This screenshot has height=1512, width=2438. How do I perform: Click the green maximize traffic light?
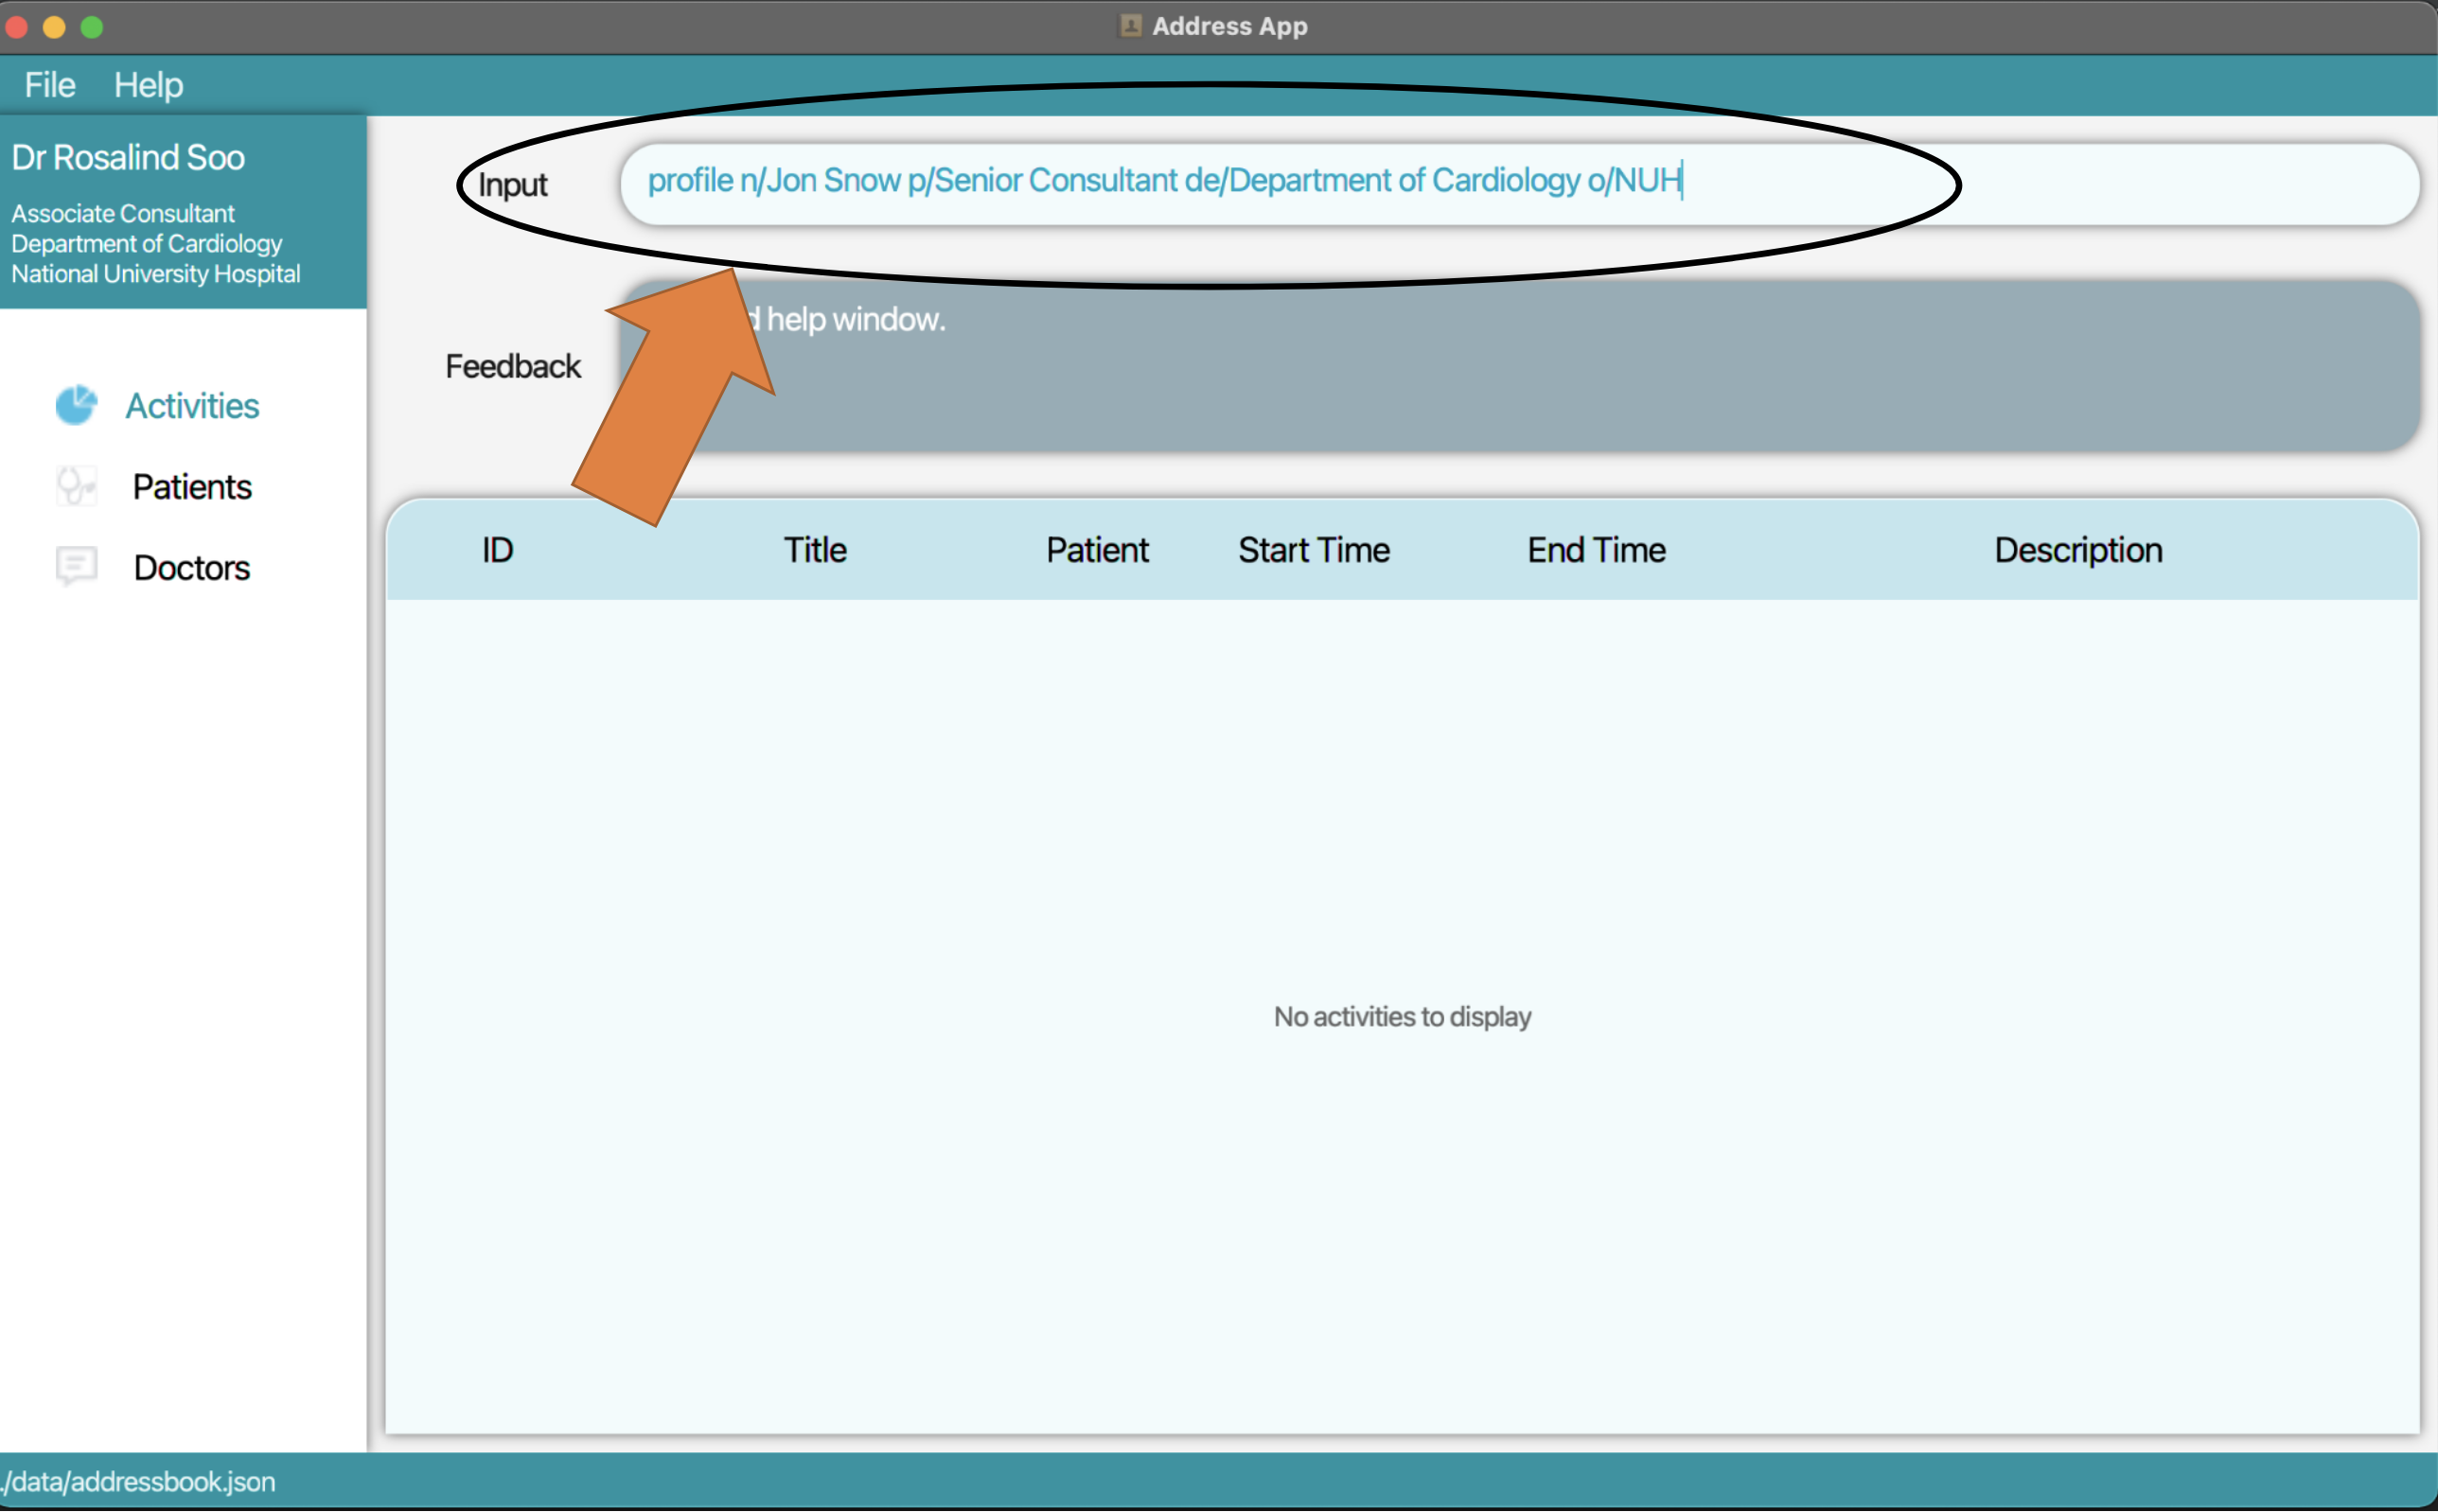tap(93, 27)
